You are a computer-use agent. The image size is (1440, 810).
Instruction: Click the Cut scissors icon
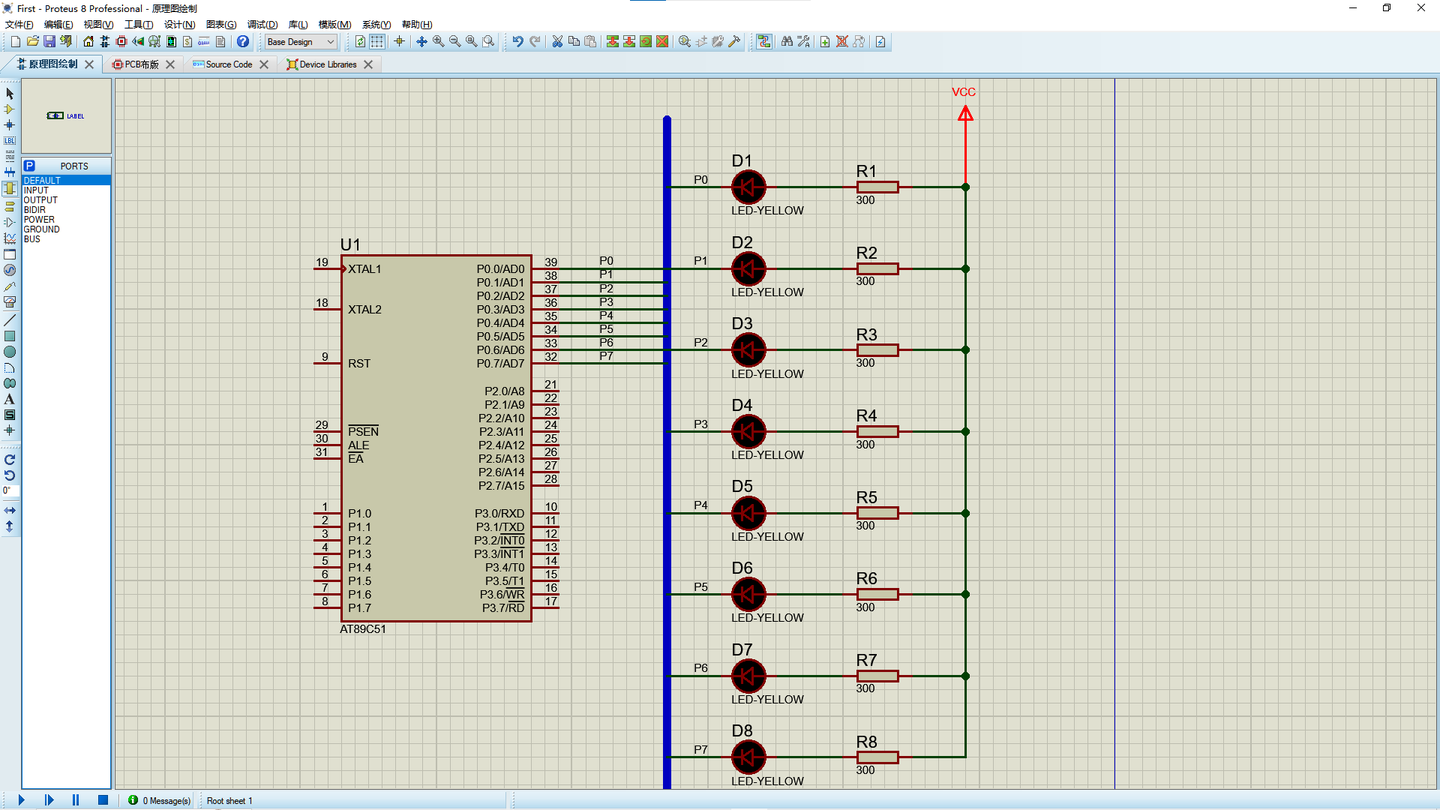[558, 42]
